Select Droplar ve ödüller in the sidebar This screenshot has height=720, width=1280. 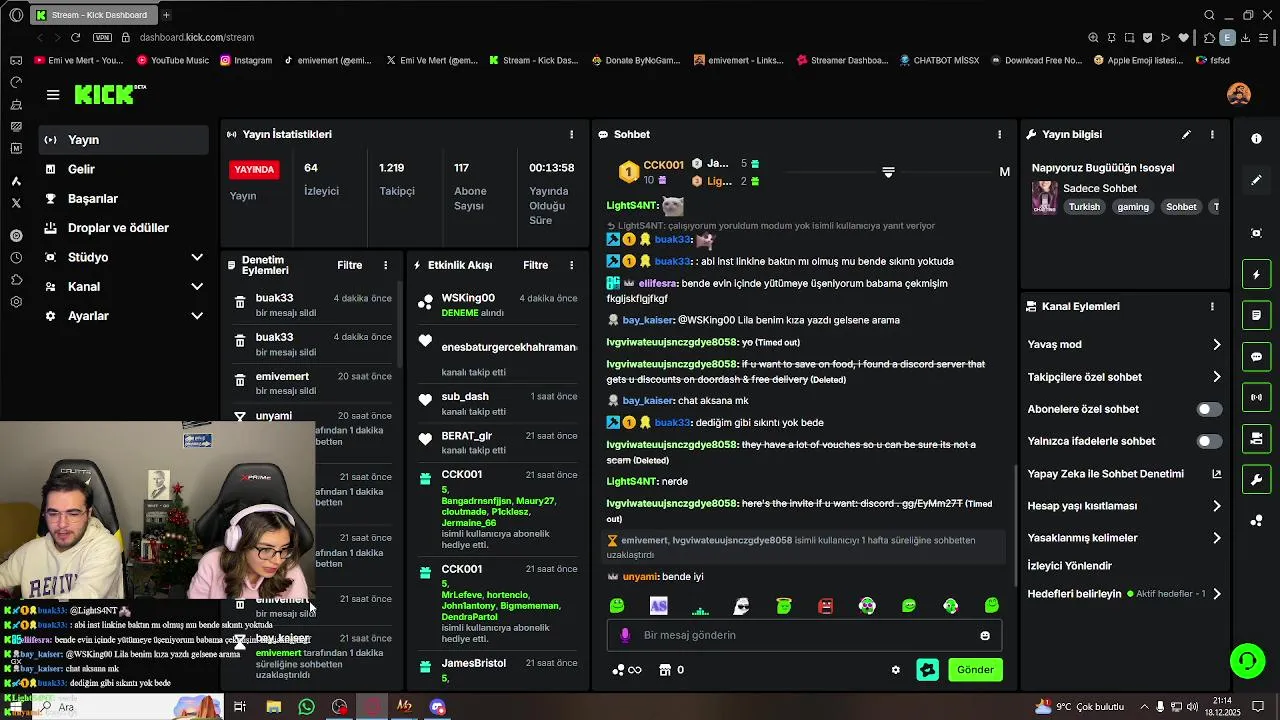click(x=124, y=228)
